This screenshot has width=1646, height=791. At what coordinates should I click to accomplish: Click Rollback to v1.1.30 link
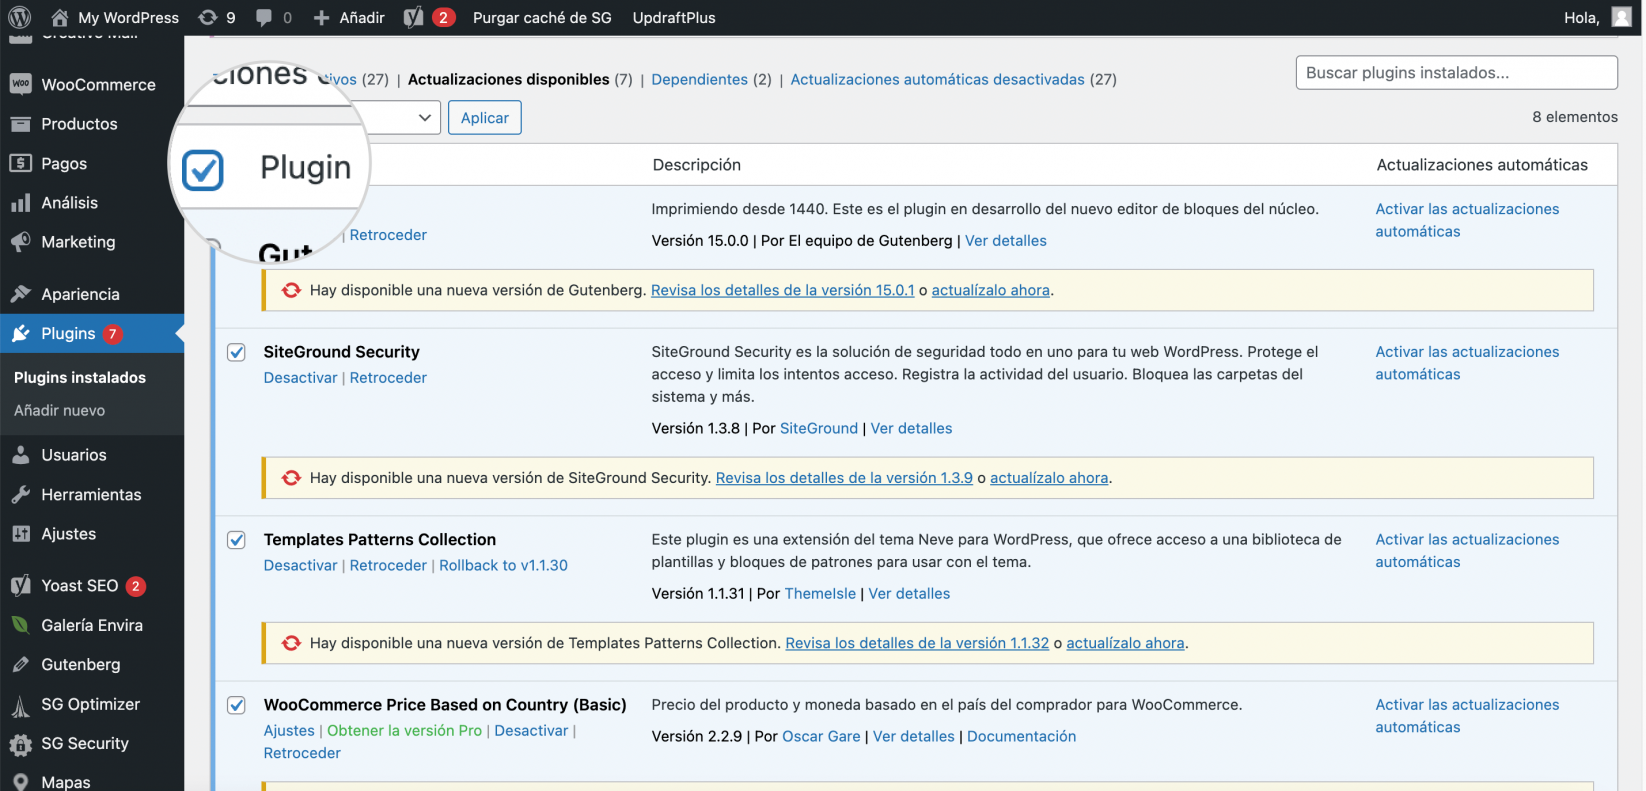(503, 565)
